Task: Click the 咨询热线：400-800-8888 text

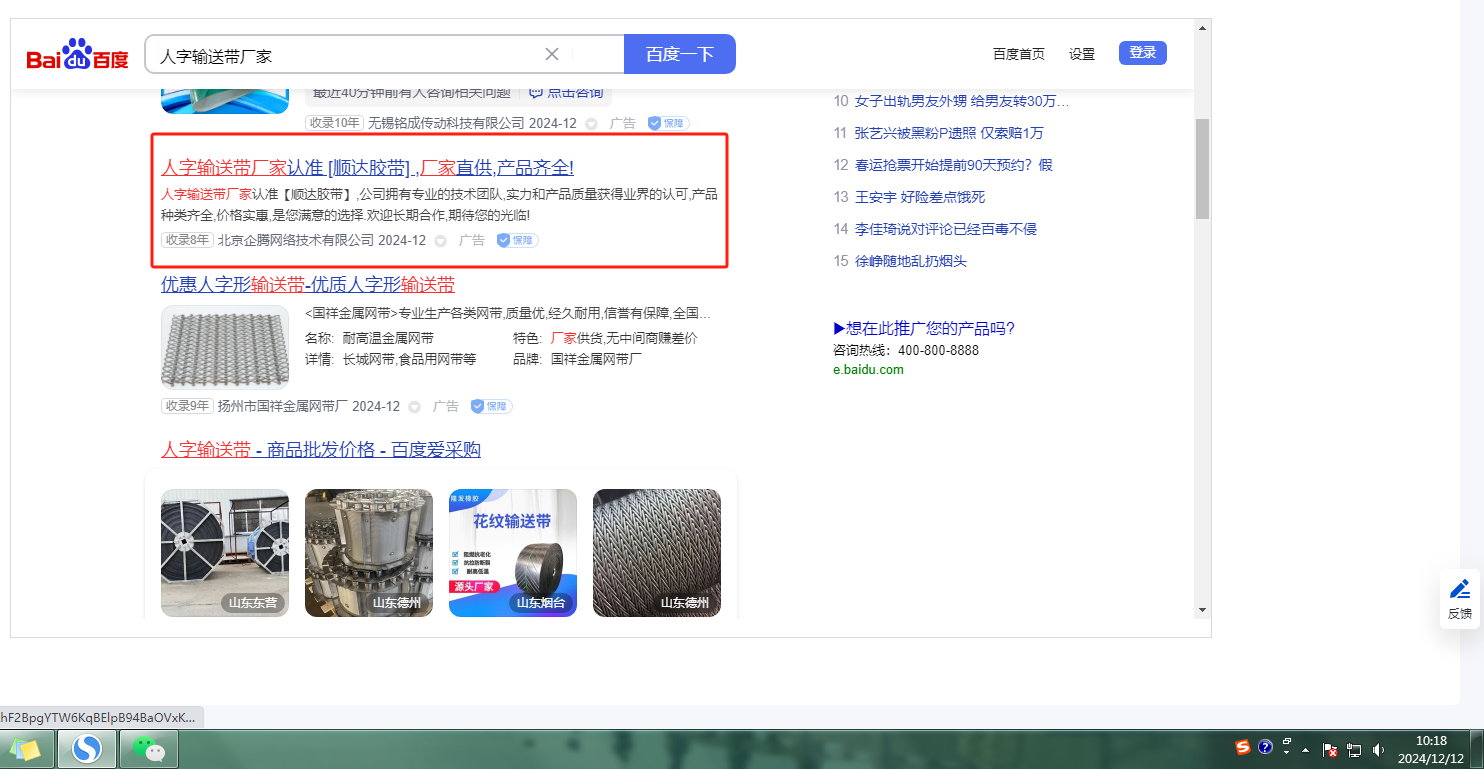Action: pyautogui.click(x=906, y=350)
